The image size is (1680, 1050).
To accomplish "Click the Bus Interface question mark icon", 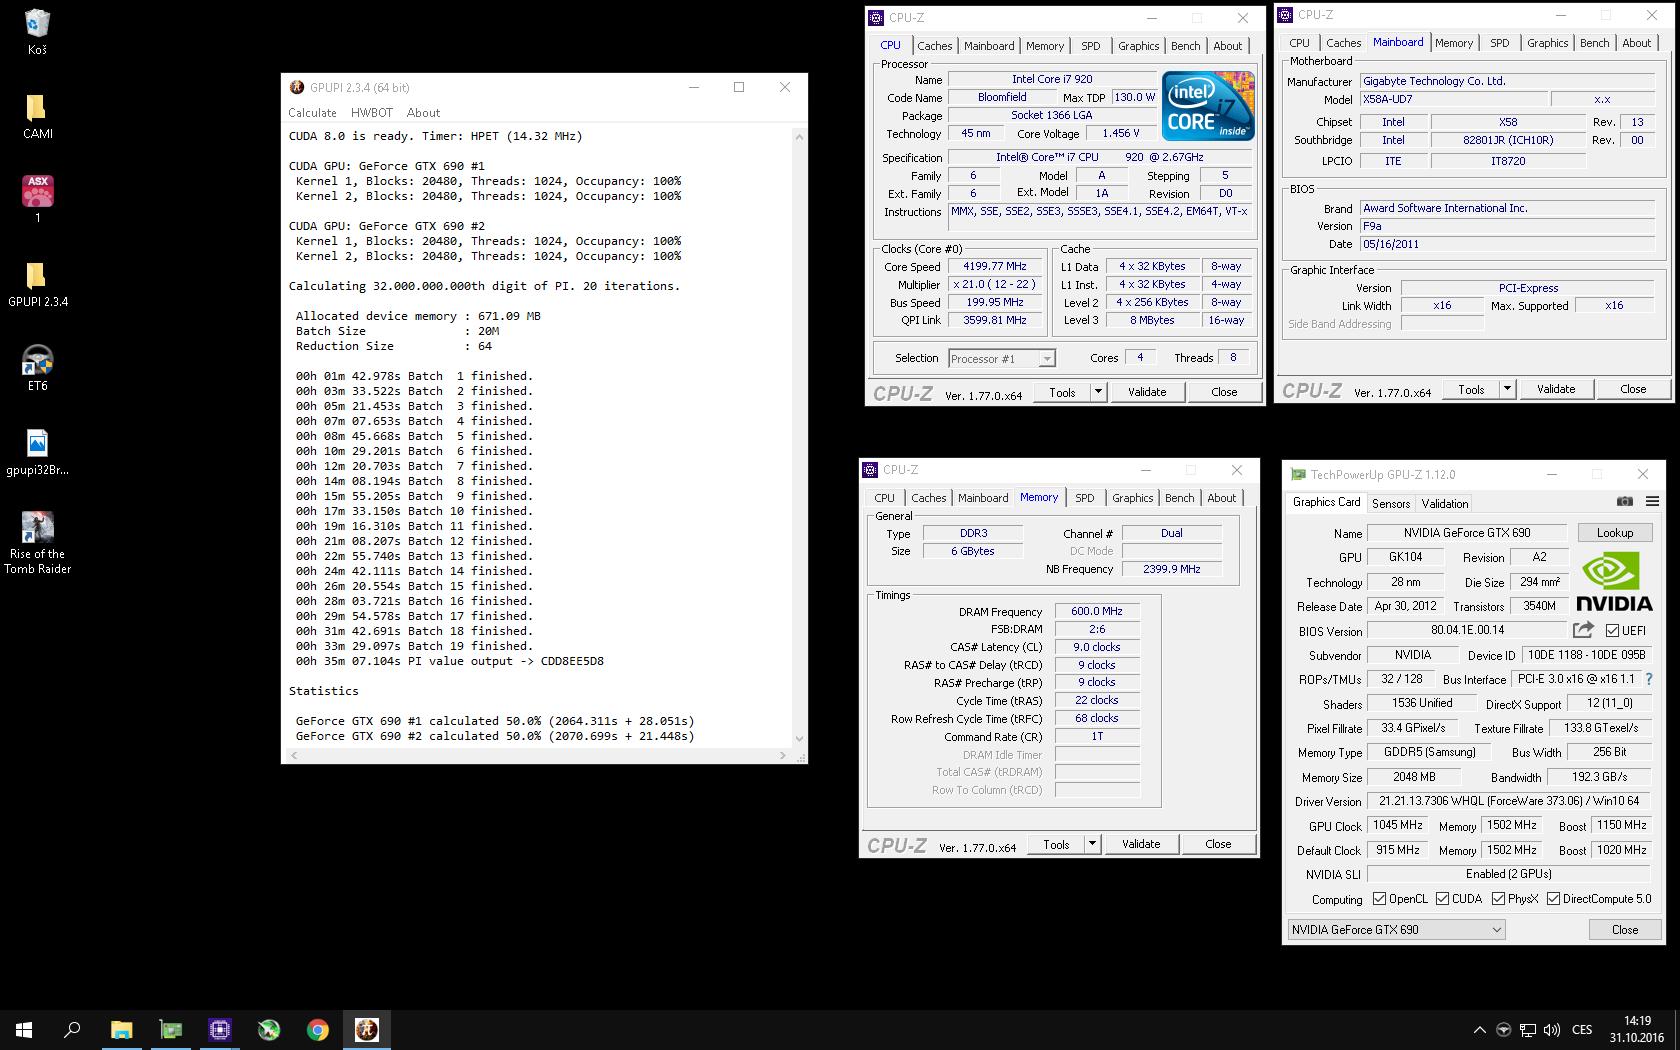I will [x=1649, y=679].
